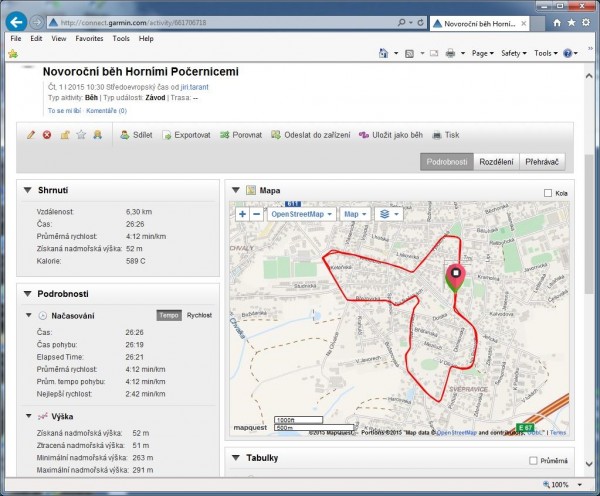600x496 pixels.
Task: Click Porovnat to compare activity
Action: [241, 135]
